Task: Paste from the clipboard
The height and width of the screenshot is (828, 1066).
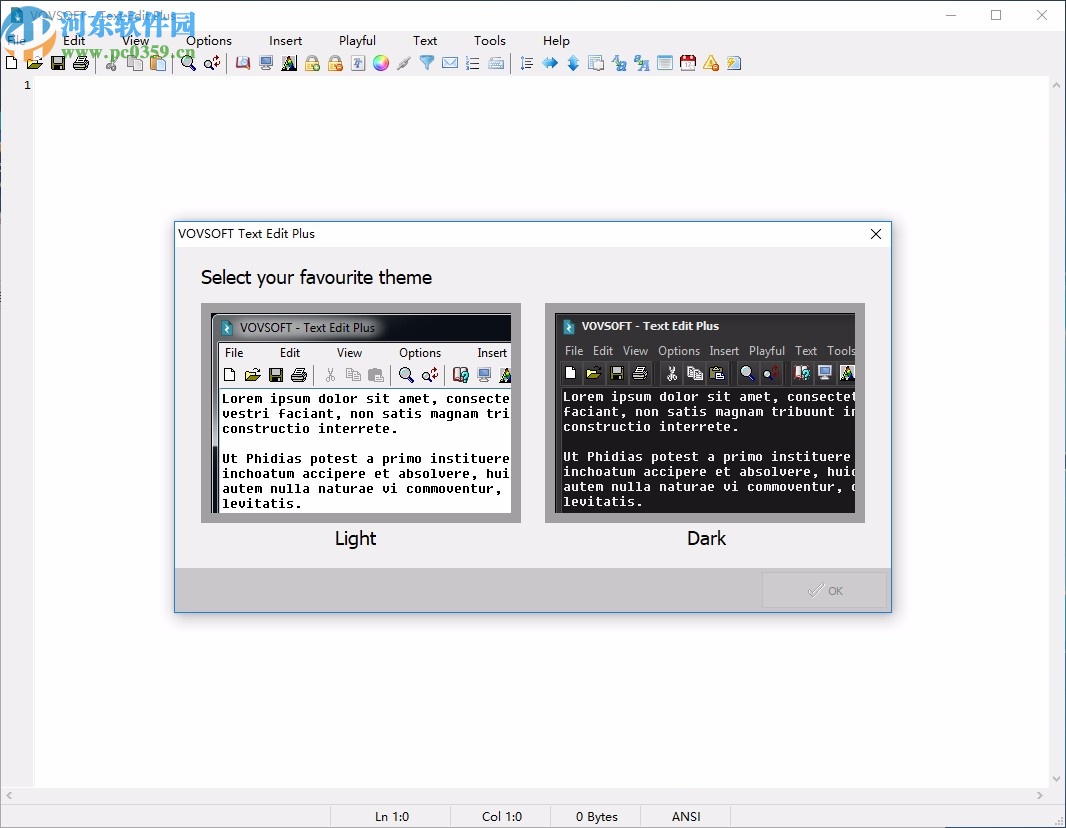Action: pyautogui.click(x=158, y=62)
